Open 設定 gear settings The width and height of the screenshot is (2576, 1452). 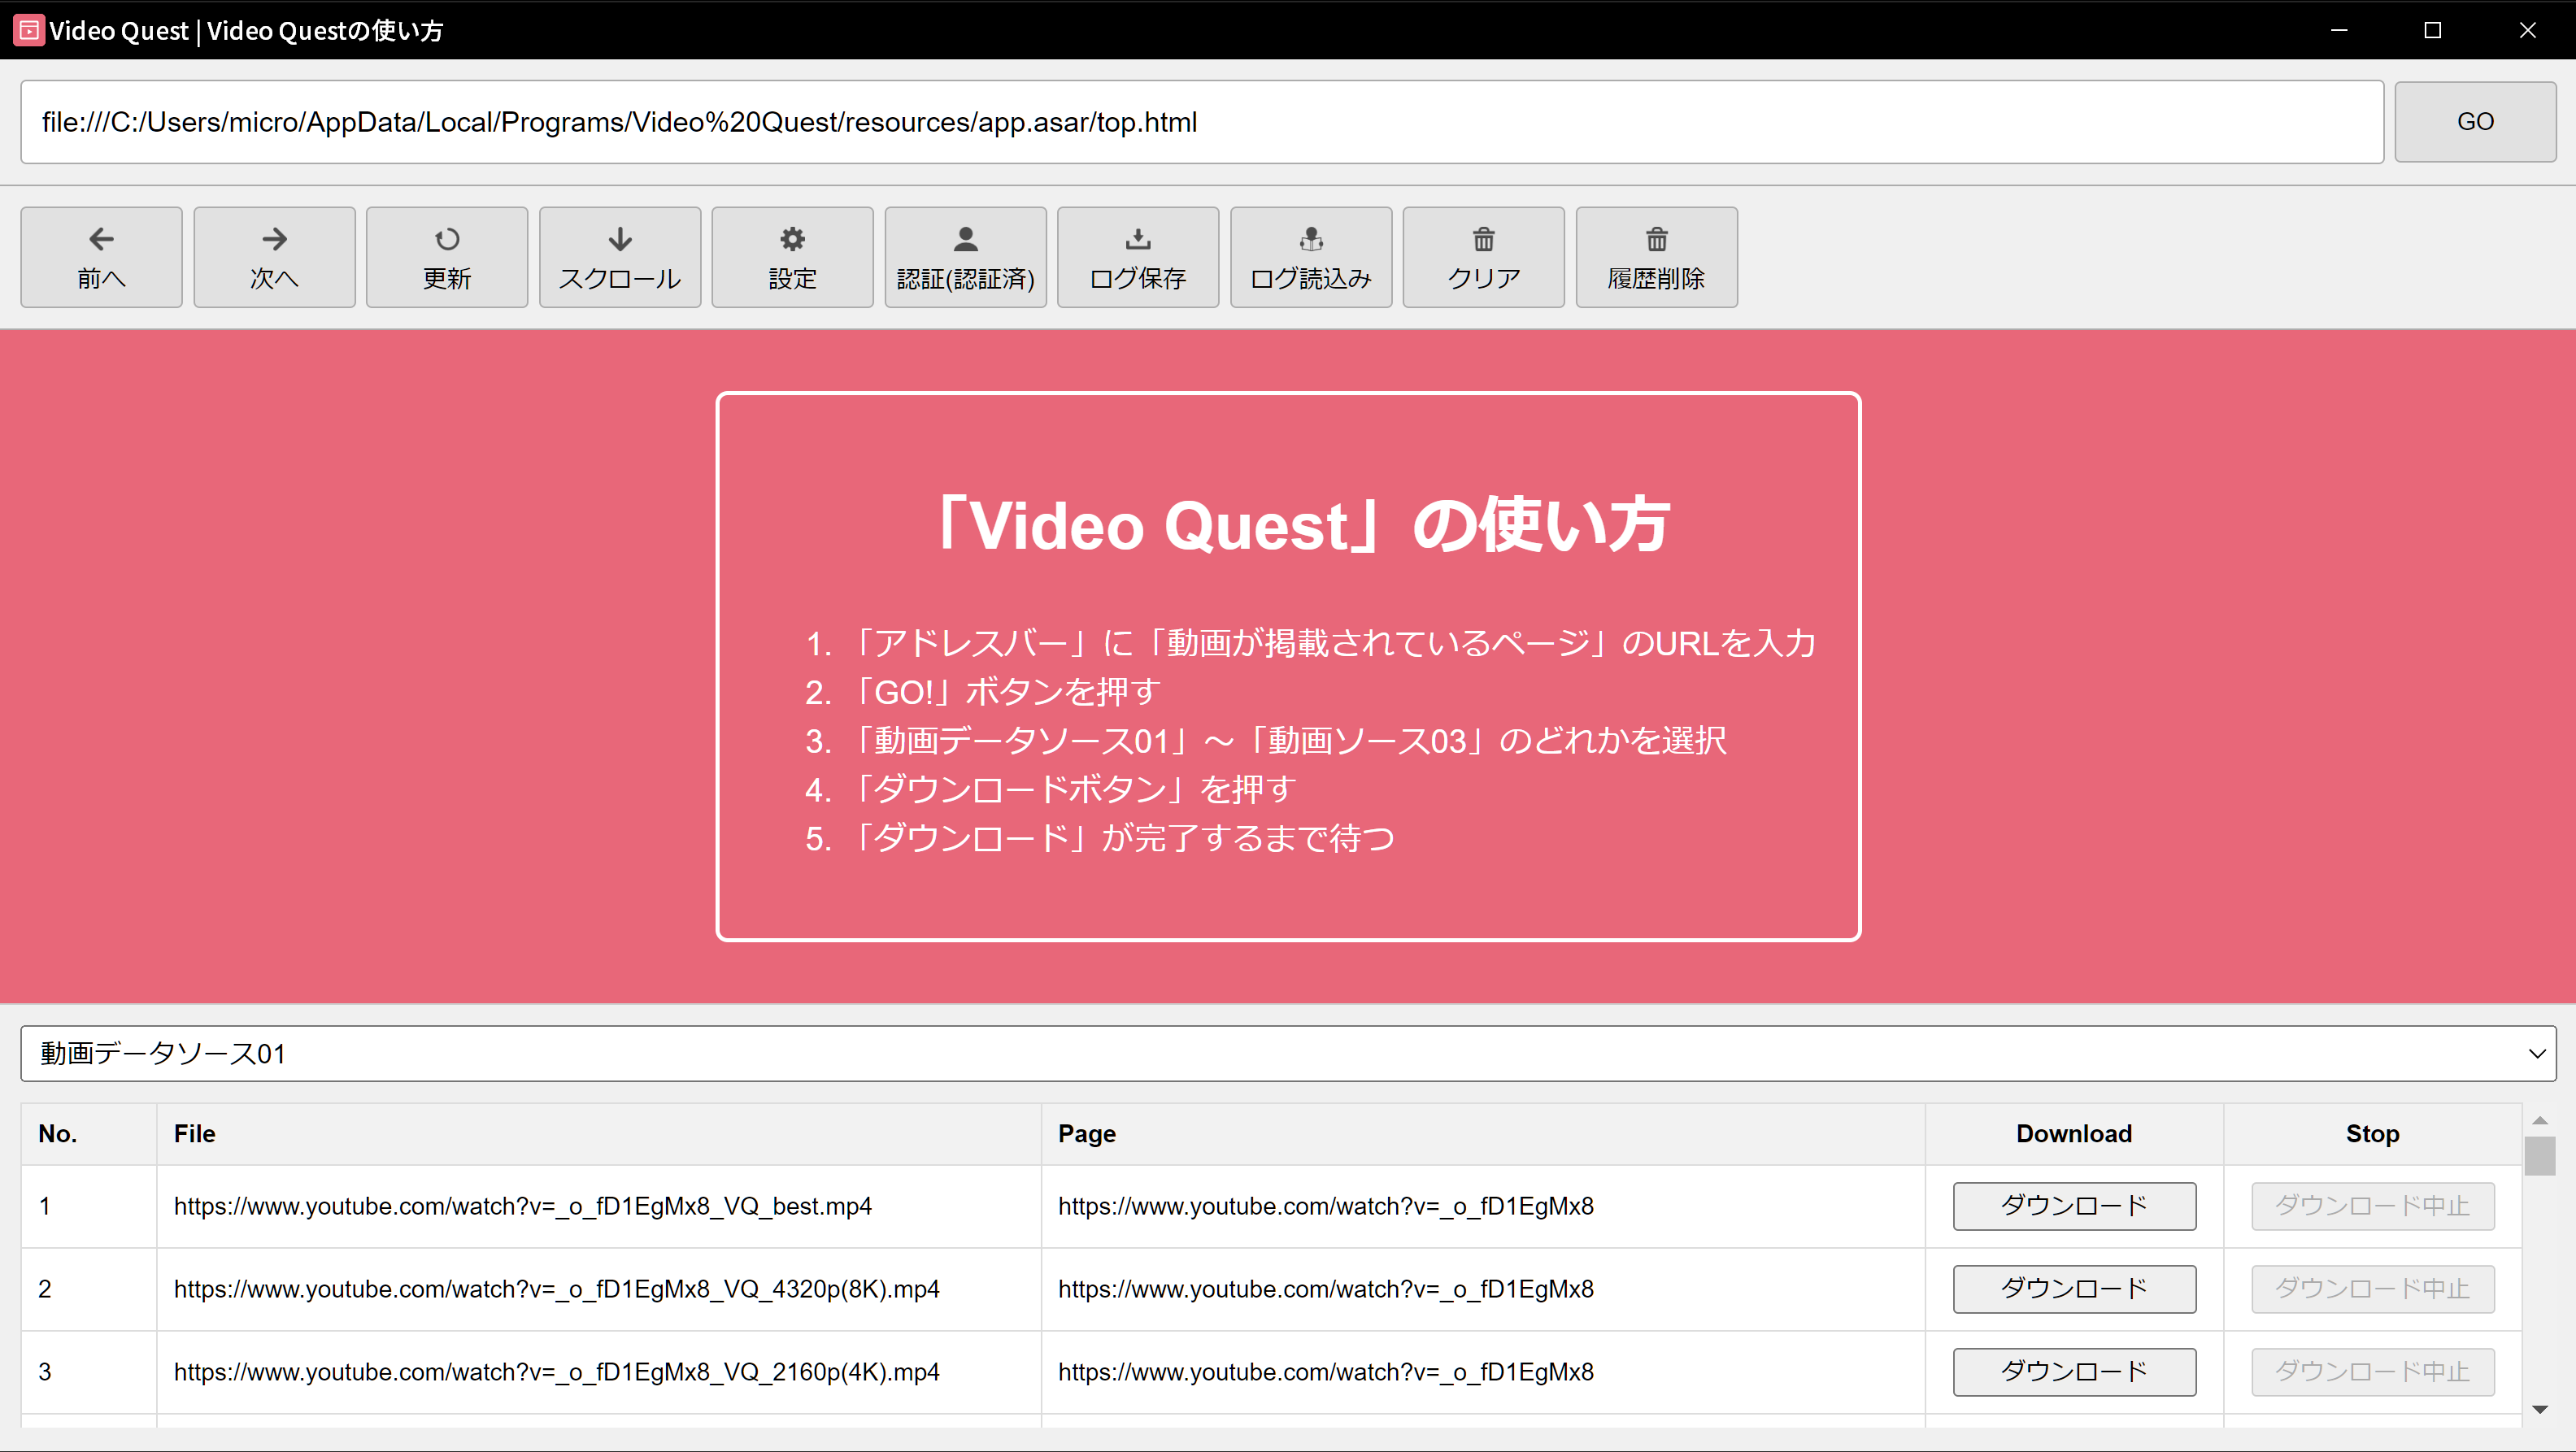(x=793, y=257)
